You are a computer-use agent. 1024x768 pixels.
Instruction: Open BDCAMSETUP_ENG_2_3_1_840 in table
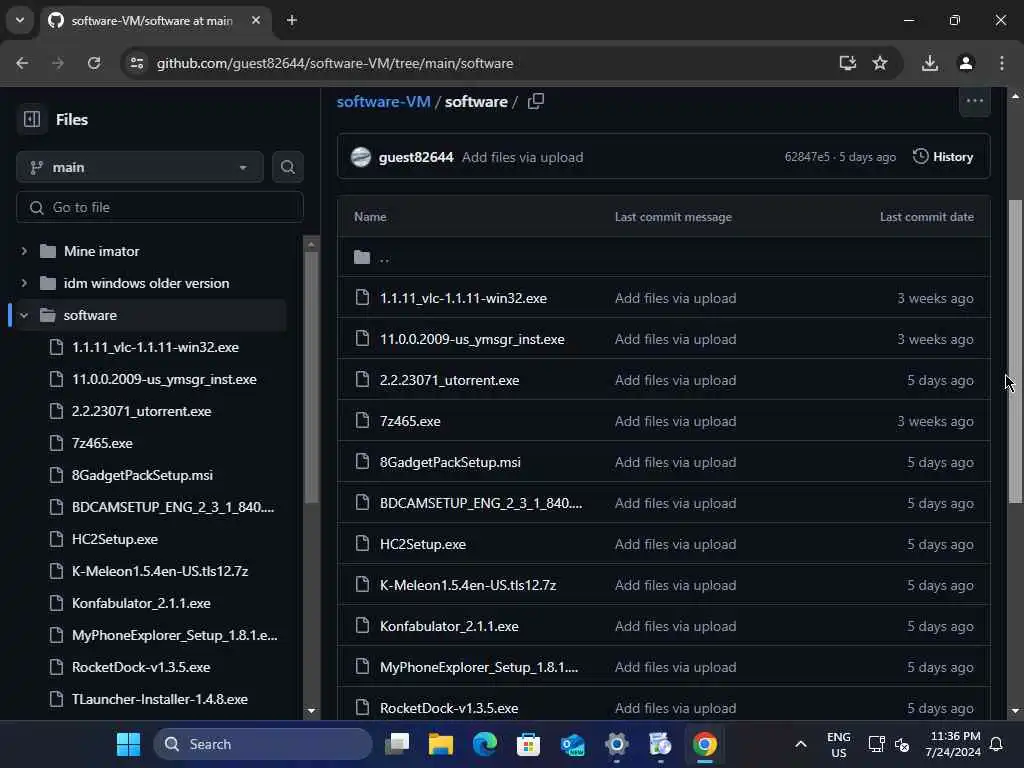481,503
